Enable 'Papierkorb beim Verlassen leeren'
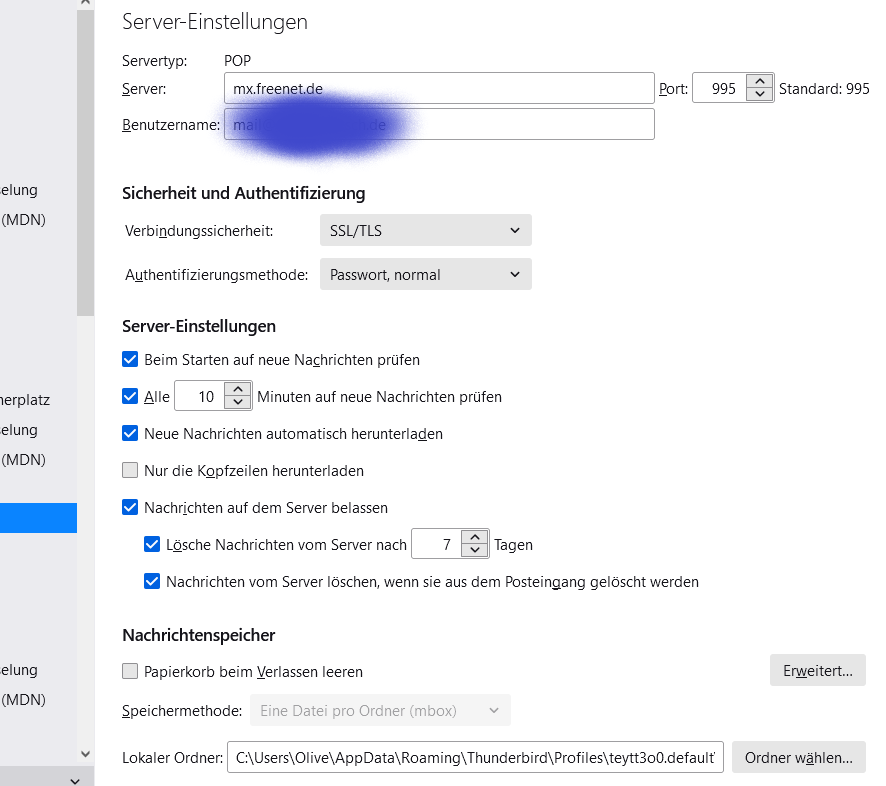886x786 pixels. pyautogui.click(x=130, y=671)
